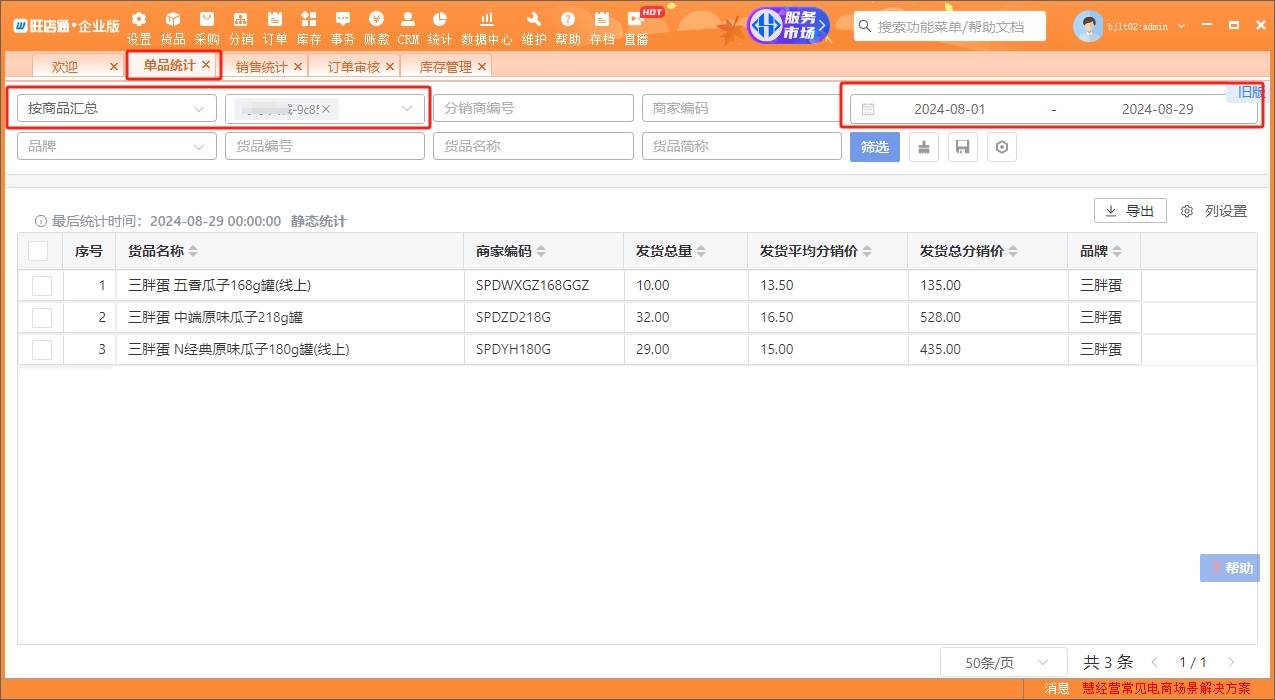
Task: Expand the 按商品汇总 dropdown
Action: [116, 109]
